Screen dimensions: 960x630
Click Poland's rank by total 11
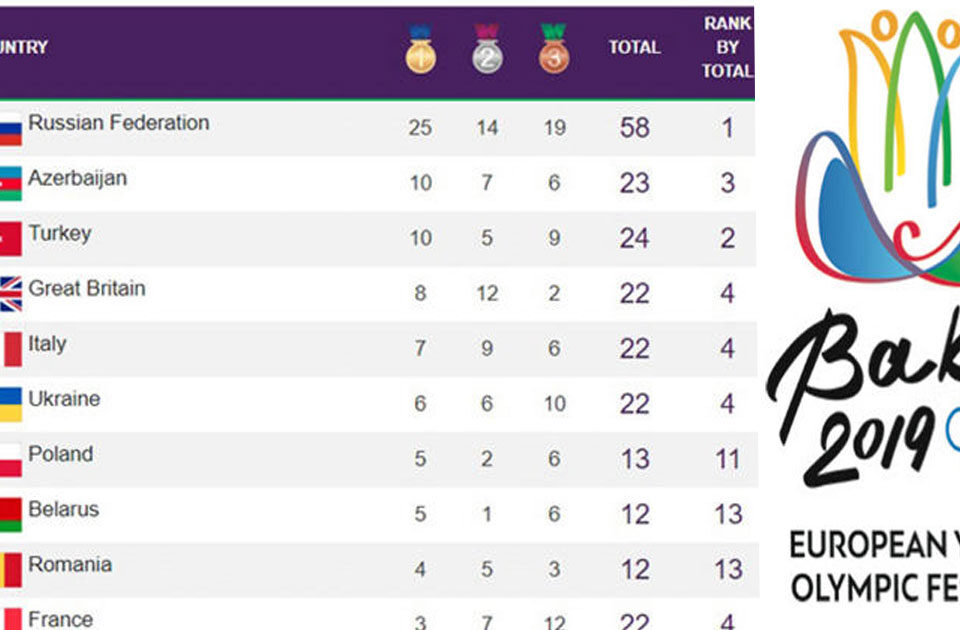[x=727, y=459]
